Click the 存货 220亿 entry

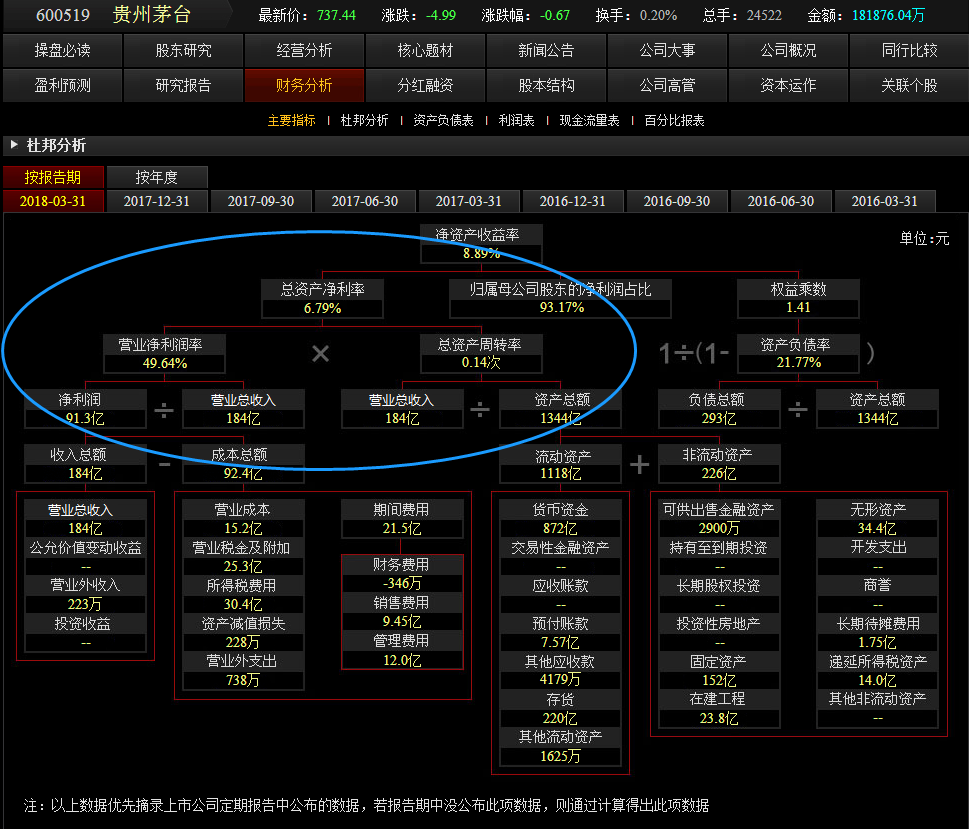pos(561,709)
